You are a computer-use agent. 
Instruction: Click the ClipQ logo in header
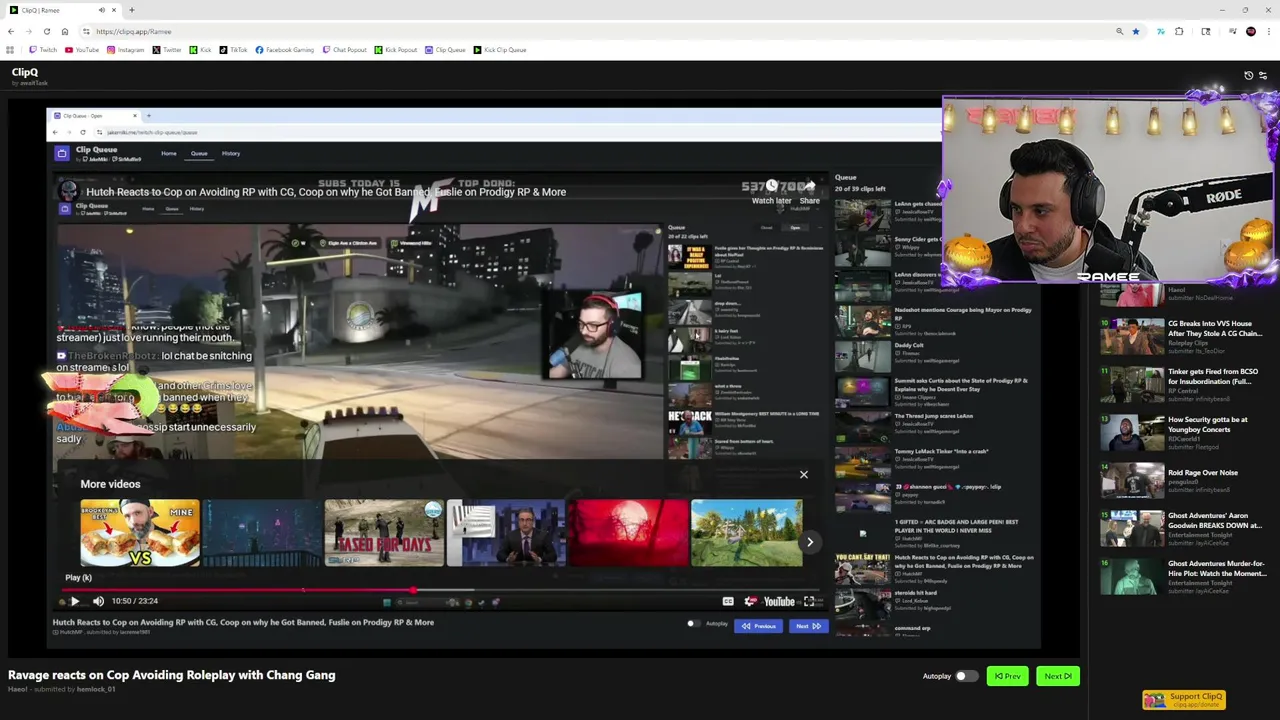coord(25,73)
